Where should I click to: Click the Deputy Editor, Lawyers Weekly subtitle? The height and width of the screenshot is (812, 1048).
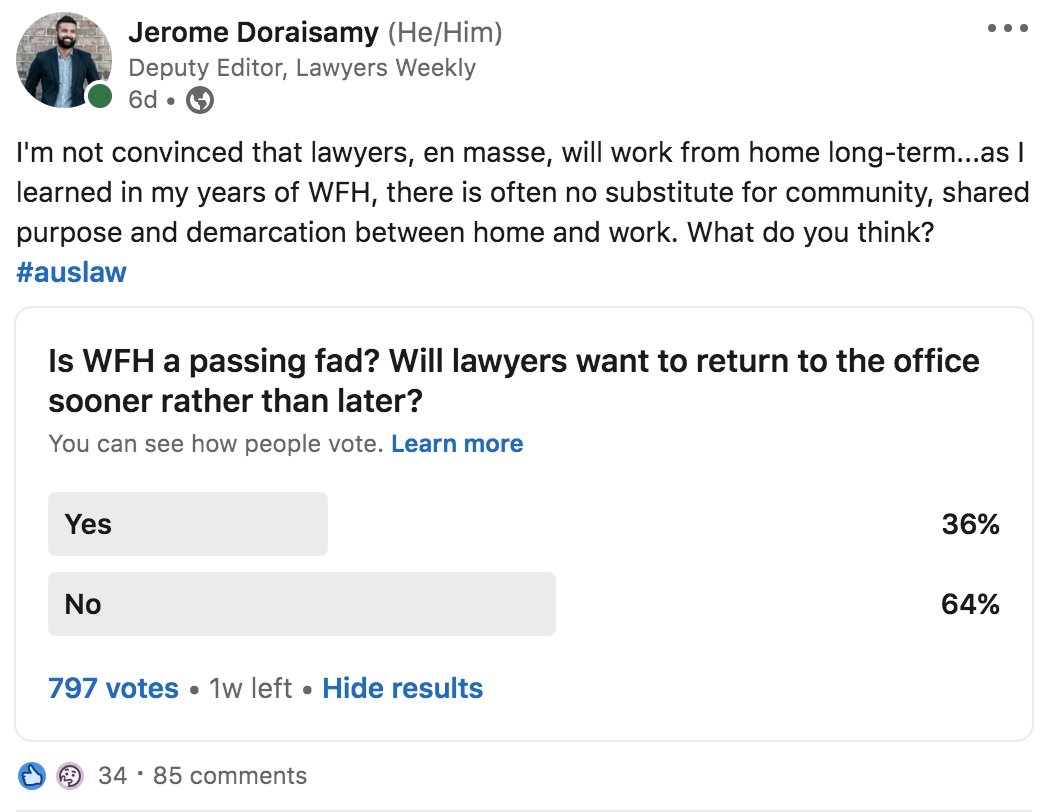pyautogui.click(x=302, y=67)
